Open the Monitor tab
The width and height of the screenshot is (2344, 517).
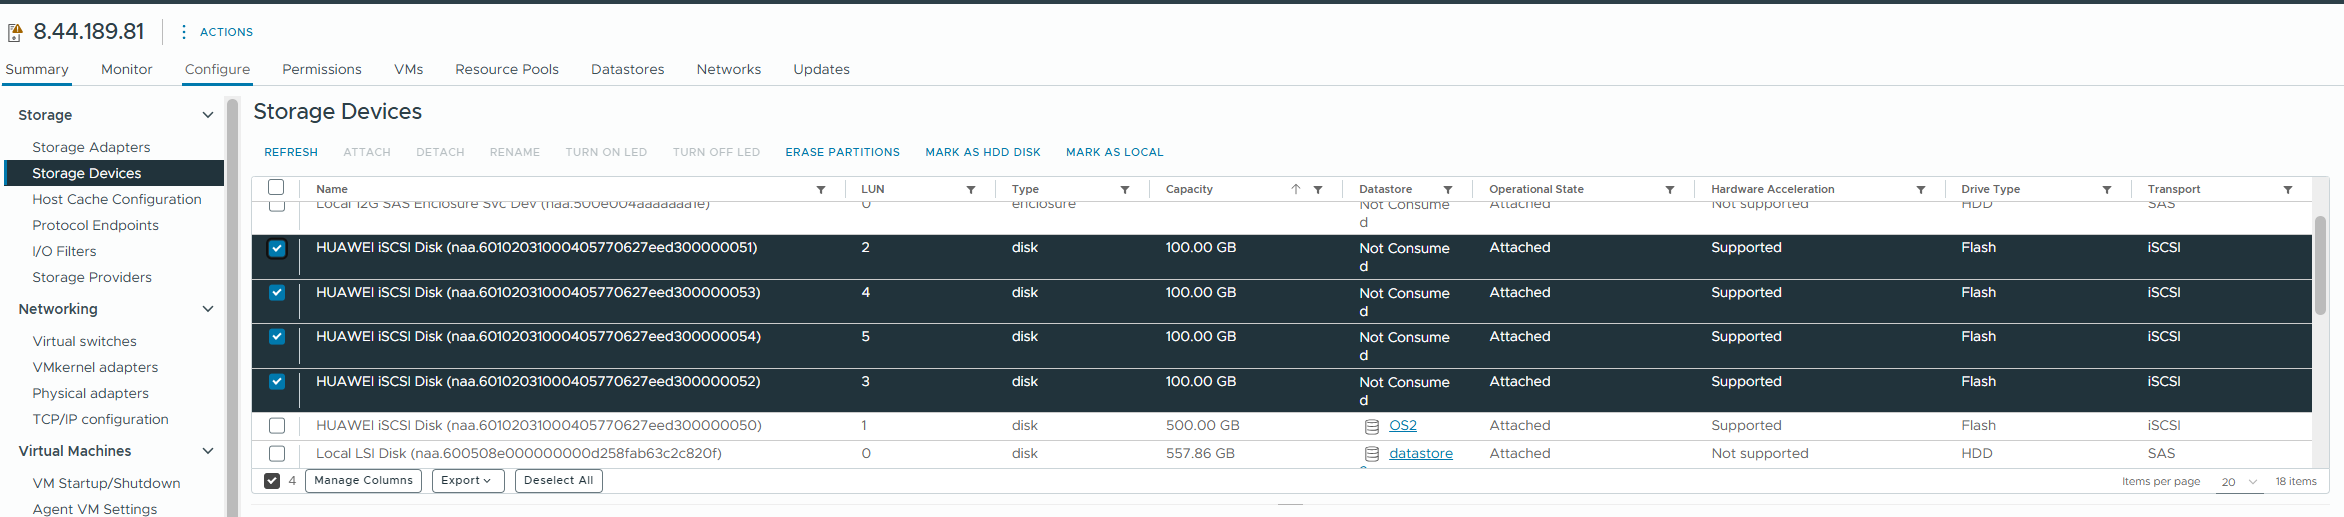tap(127, 69)
